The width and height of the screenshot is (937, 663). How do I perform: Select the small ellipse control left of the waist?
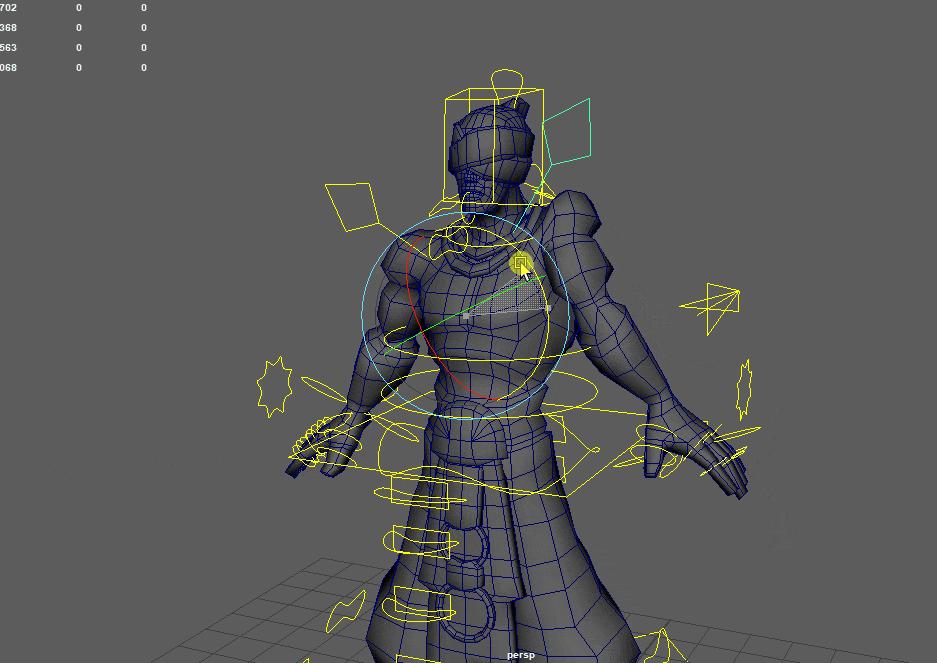point(325,389)
